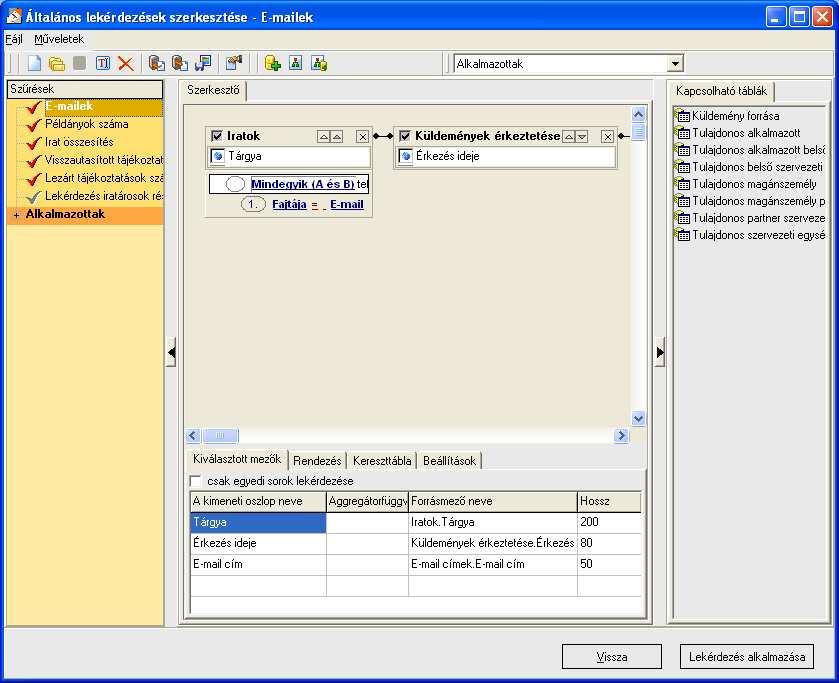Click the editor scroll right arrow
The width and height of the screenshot is (839, 683).
click(621, 436)
